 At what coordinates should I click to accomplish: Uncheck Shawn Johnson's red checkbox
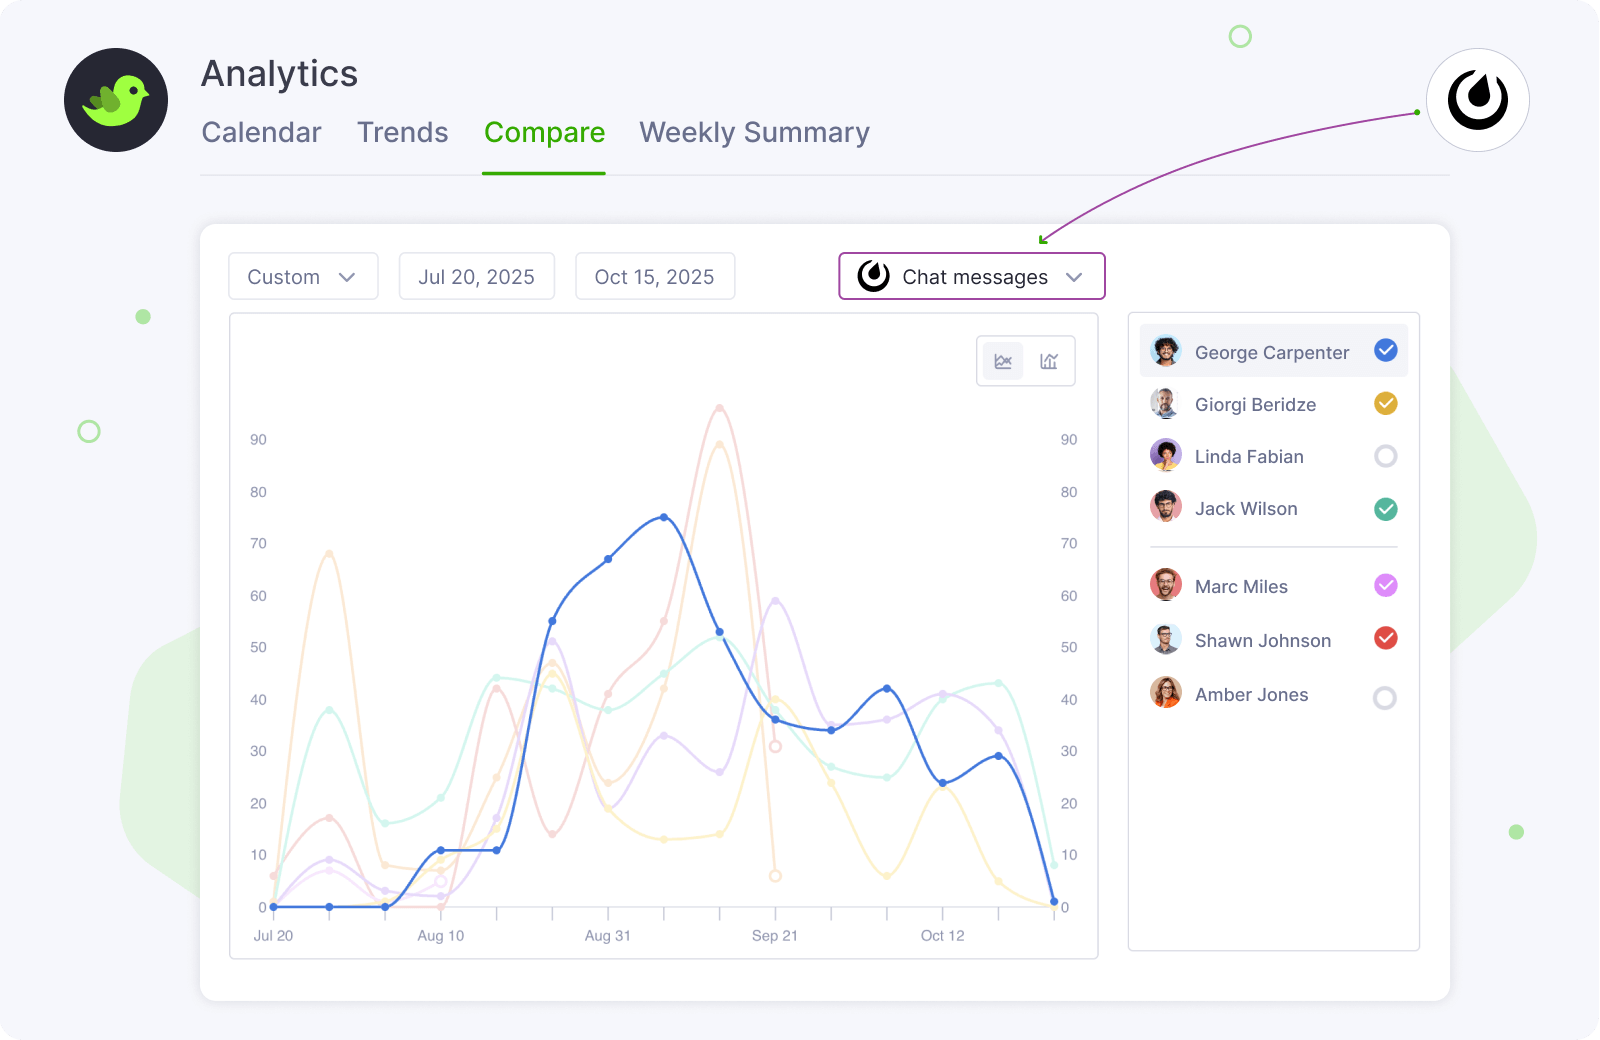point(1385,638)
